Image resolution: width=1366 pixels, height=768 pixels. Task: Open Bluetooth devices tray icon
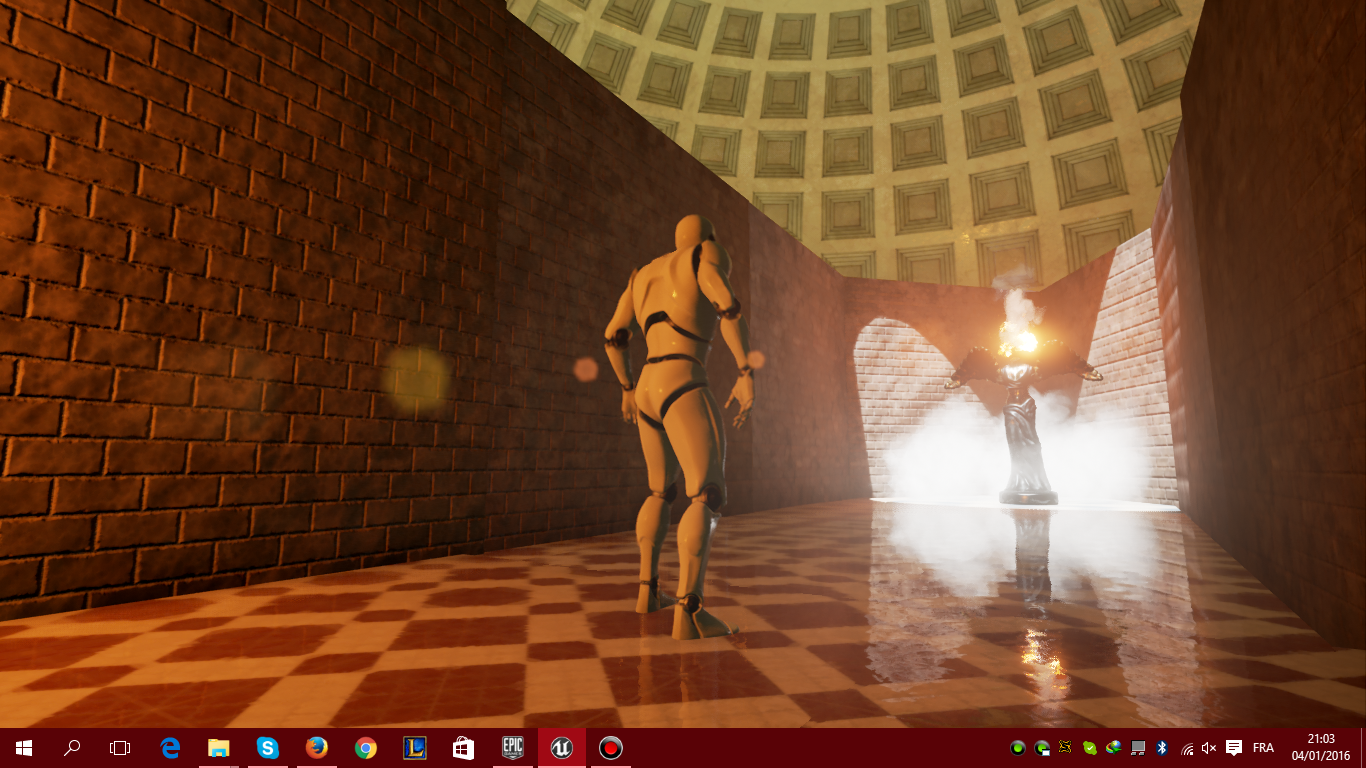click(1162, 748)
